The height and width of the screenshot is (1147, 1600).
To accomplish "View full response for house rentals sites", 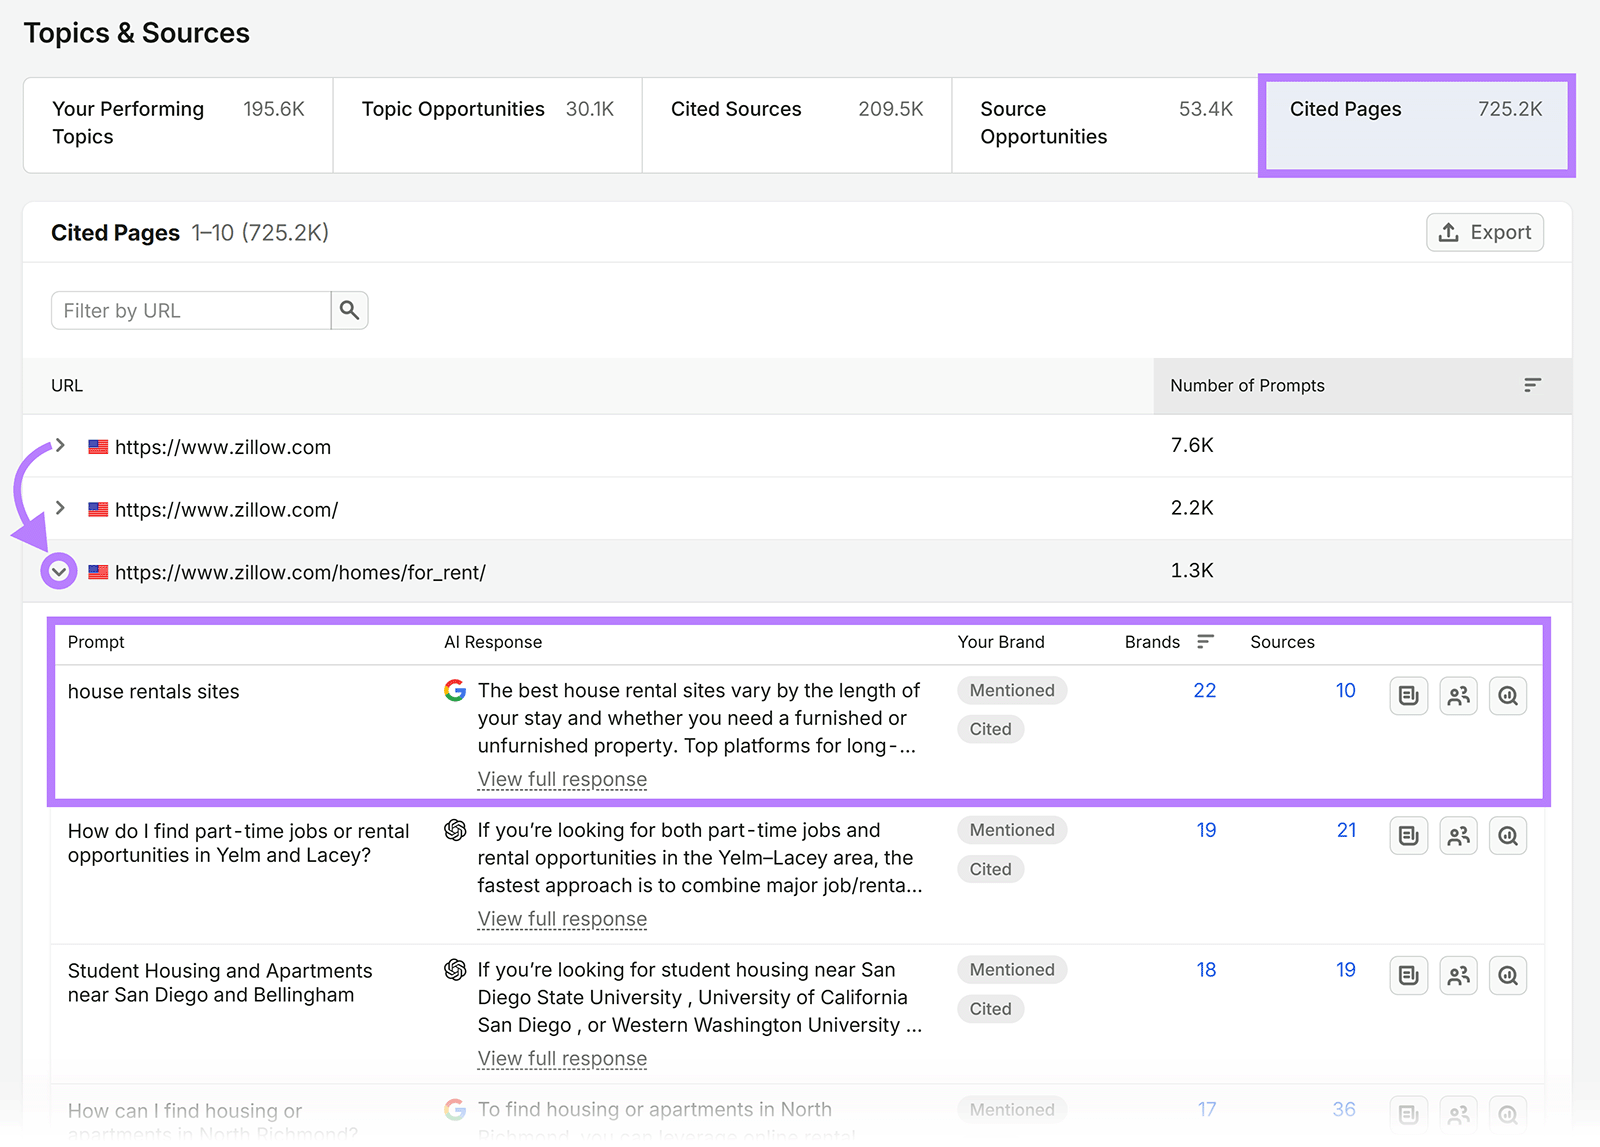I will tap(562, 779).
